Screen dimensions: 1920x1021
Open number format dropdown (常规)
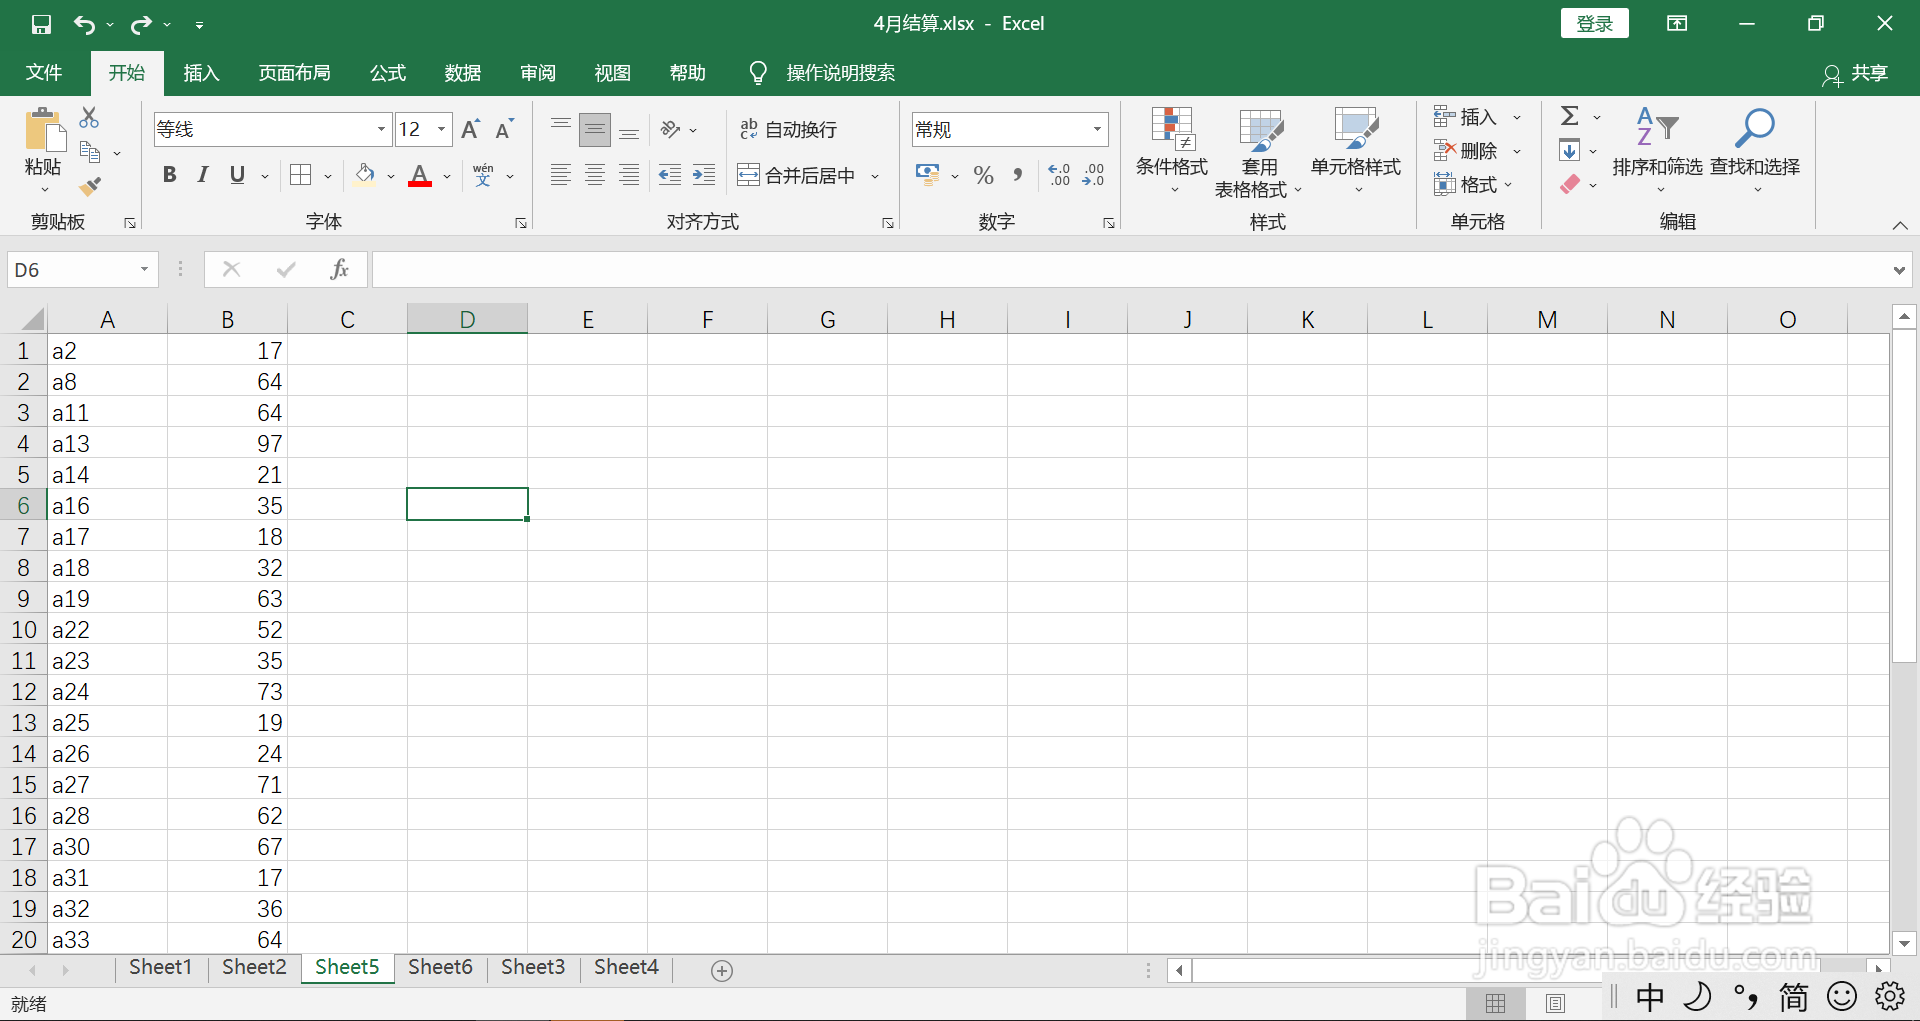tap(1097, 129)
